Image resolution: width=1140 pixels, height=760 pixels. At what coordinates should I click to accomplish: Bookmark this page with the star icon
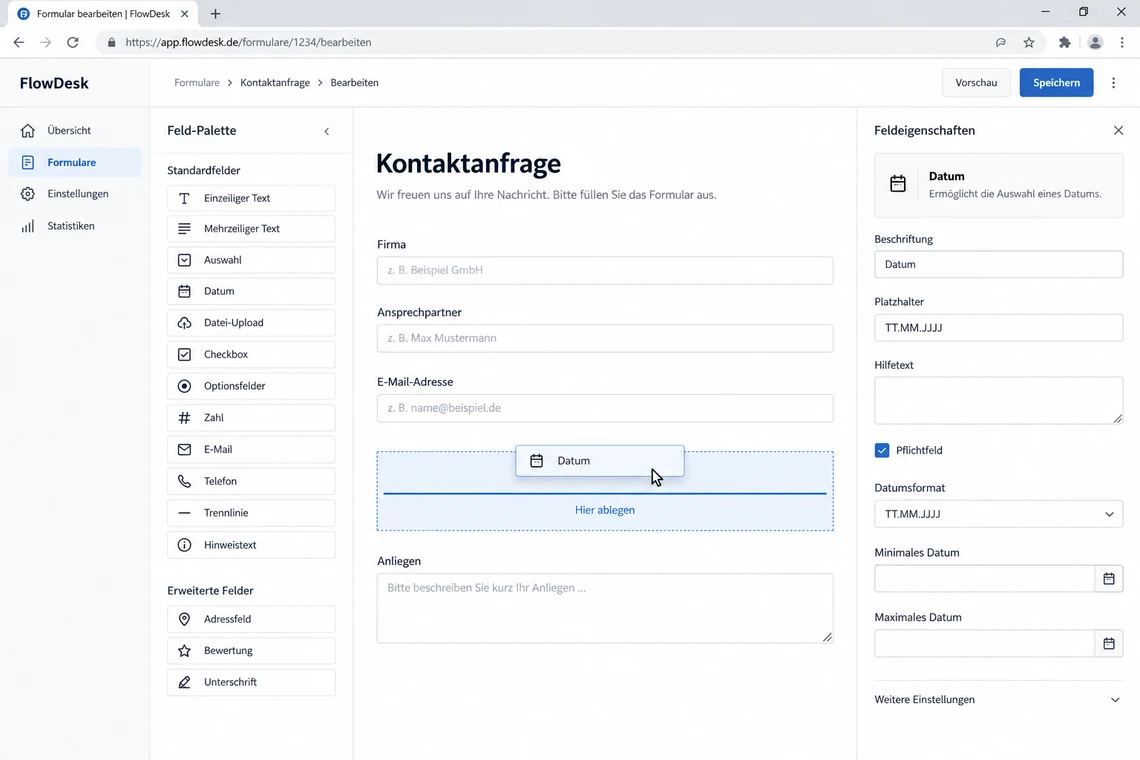1029,42
